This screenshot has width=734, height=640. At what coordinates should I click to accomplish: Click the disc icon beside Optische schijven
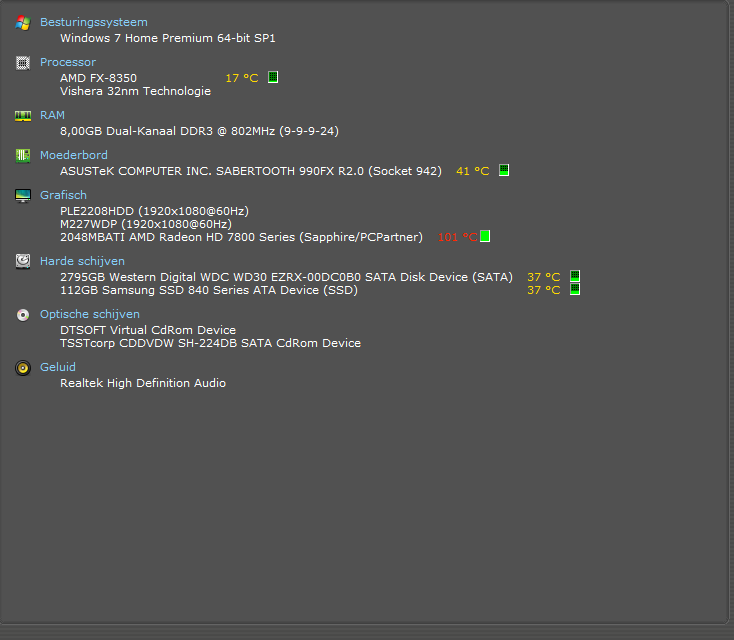point(22,315)
